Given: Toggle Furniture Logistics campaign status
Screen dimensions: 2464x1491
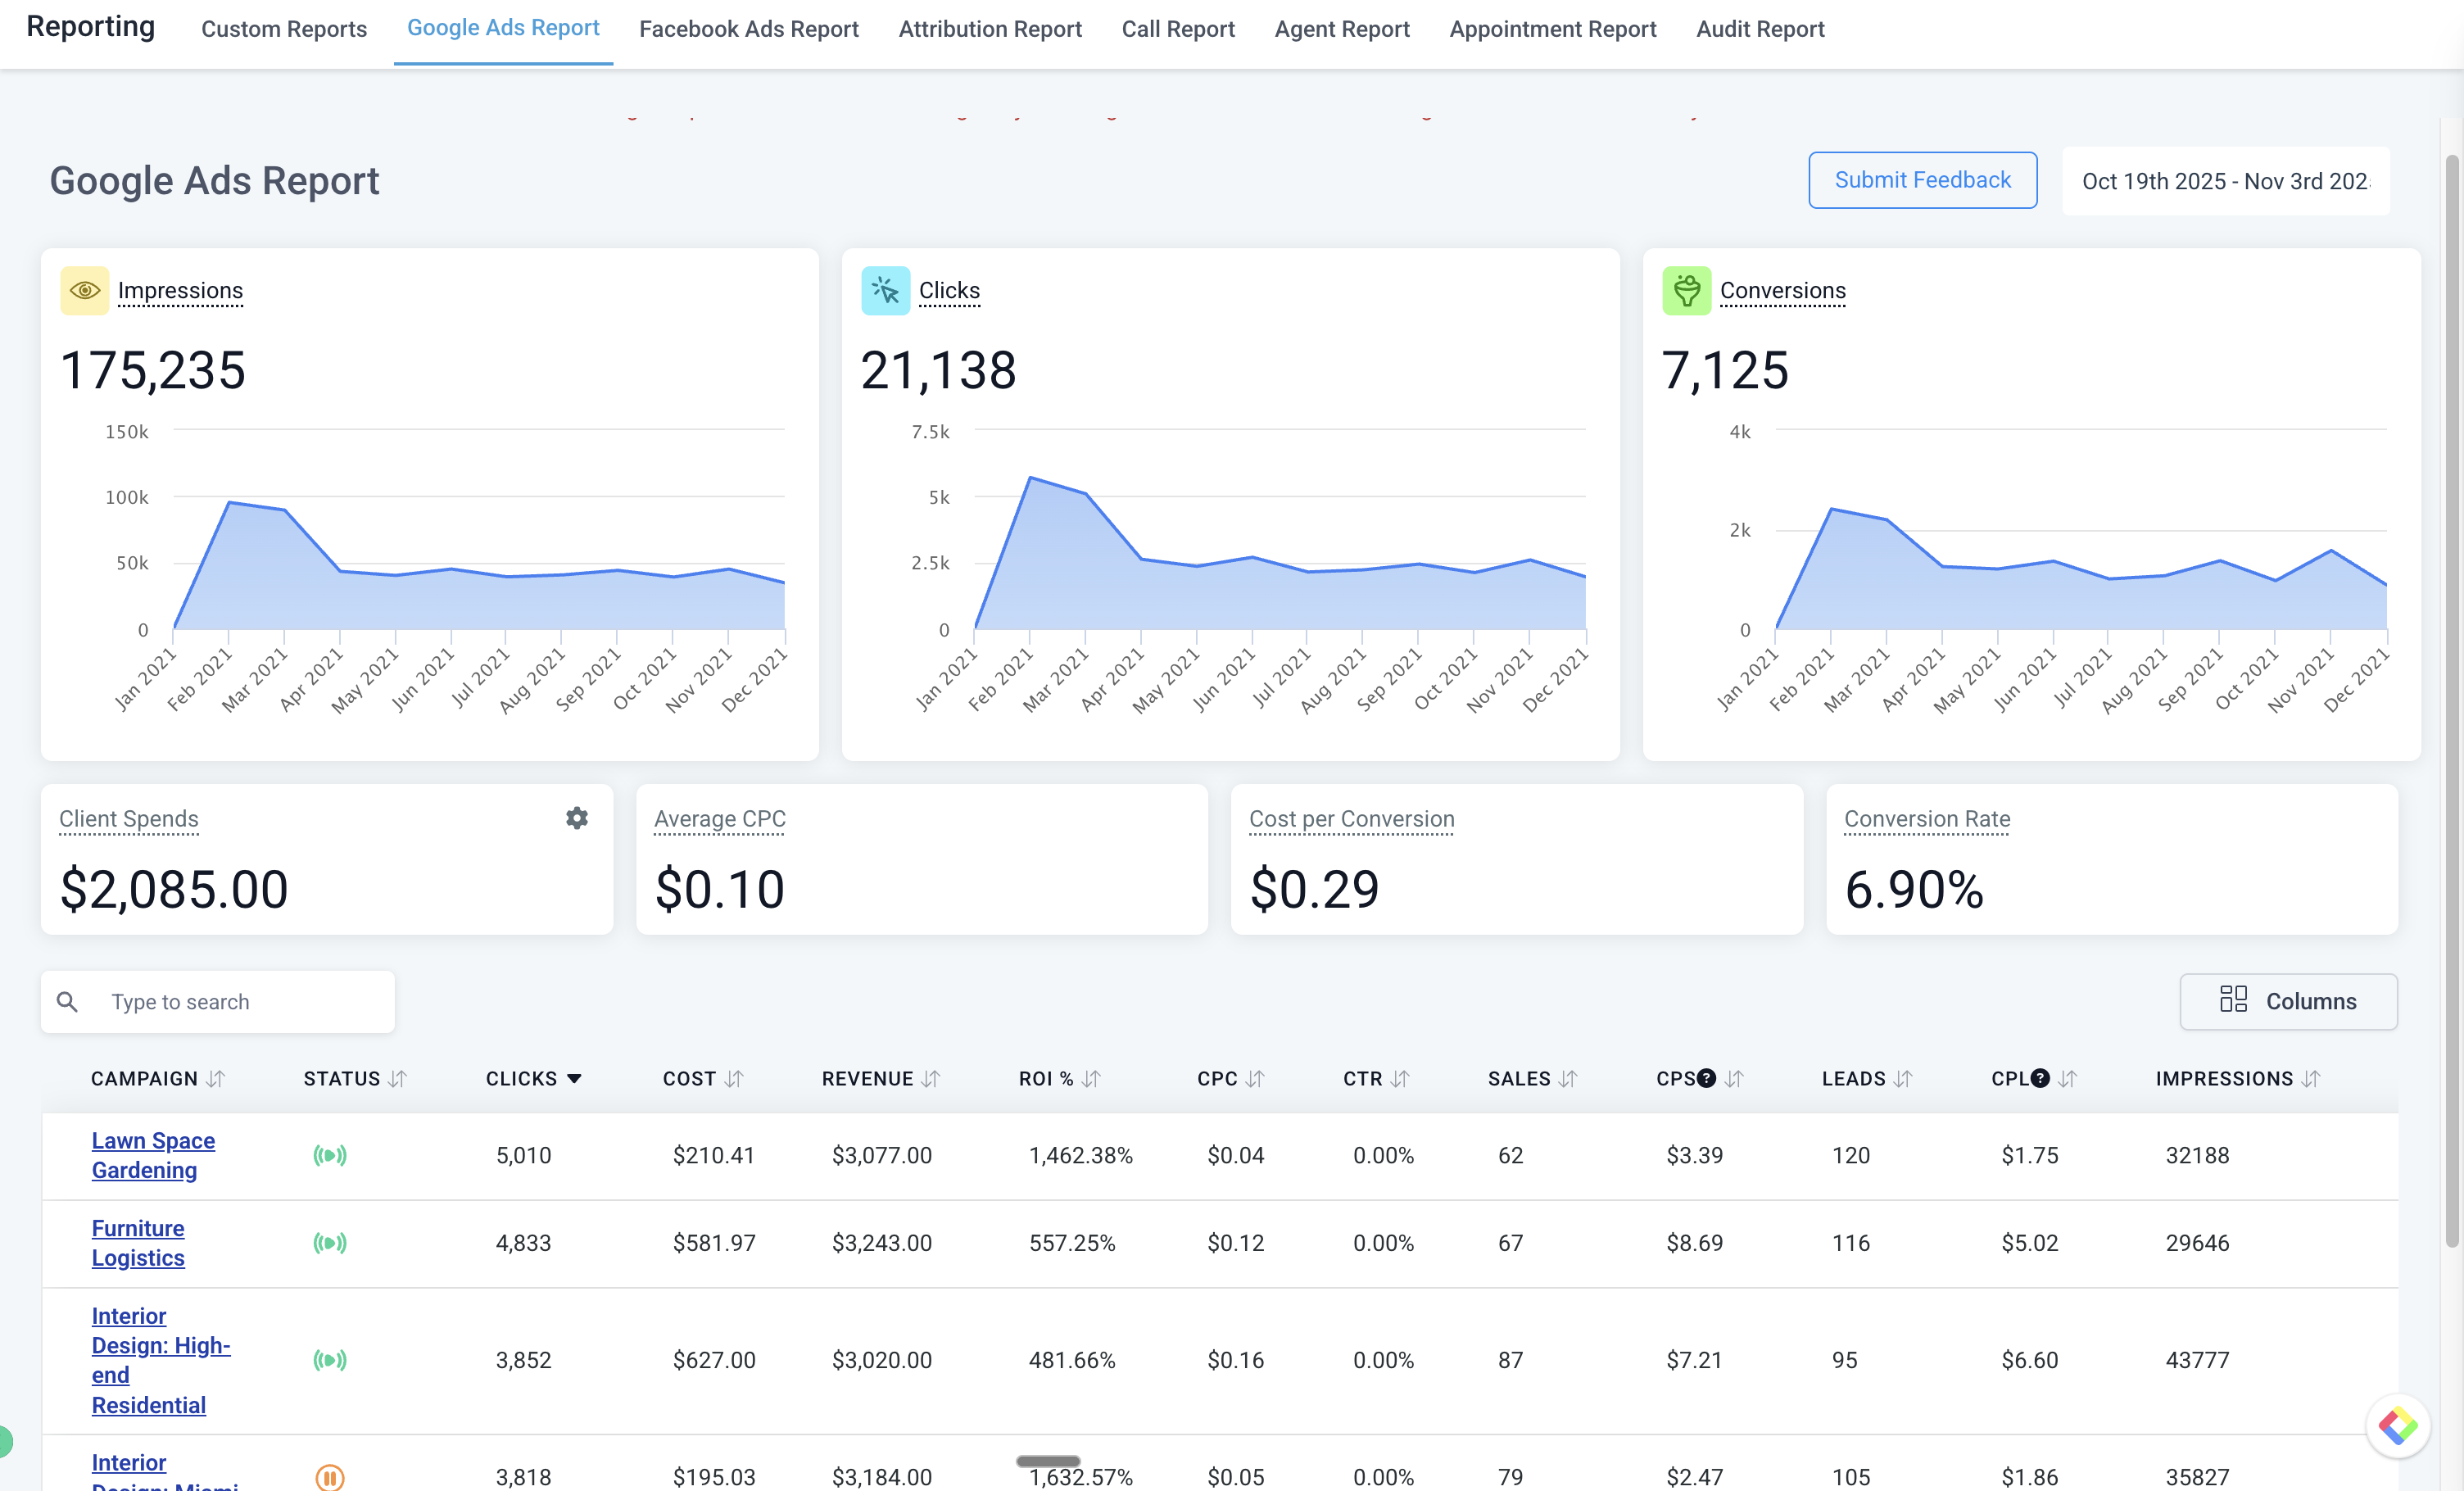Looking at the screenshot, I should pos(331,1243).
